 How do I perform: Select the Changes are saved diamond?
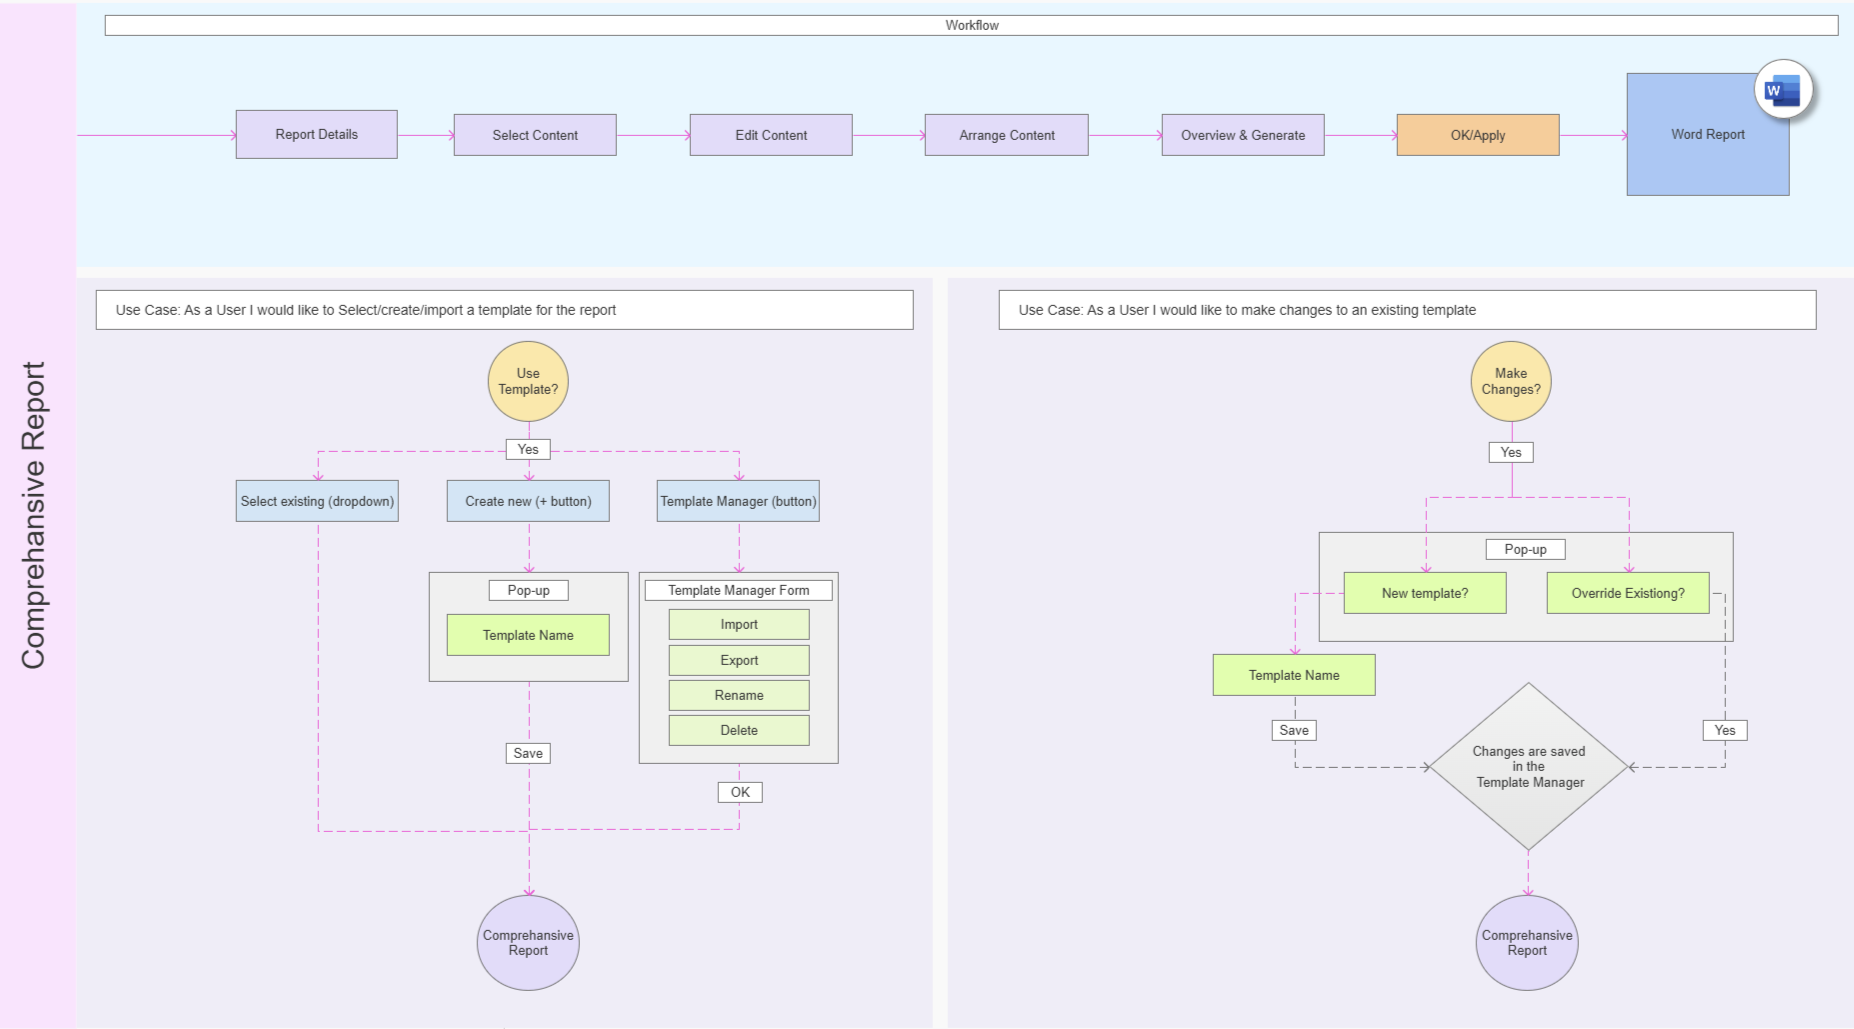[1528, 767]
